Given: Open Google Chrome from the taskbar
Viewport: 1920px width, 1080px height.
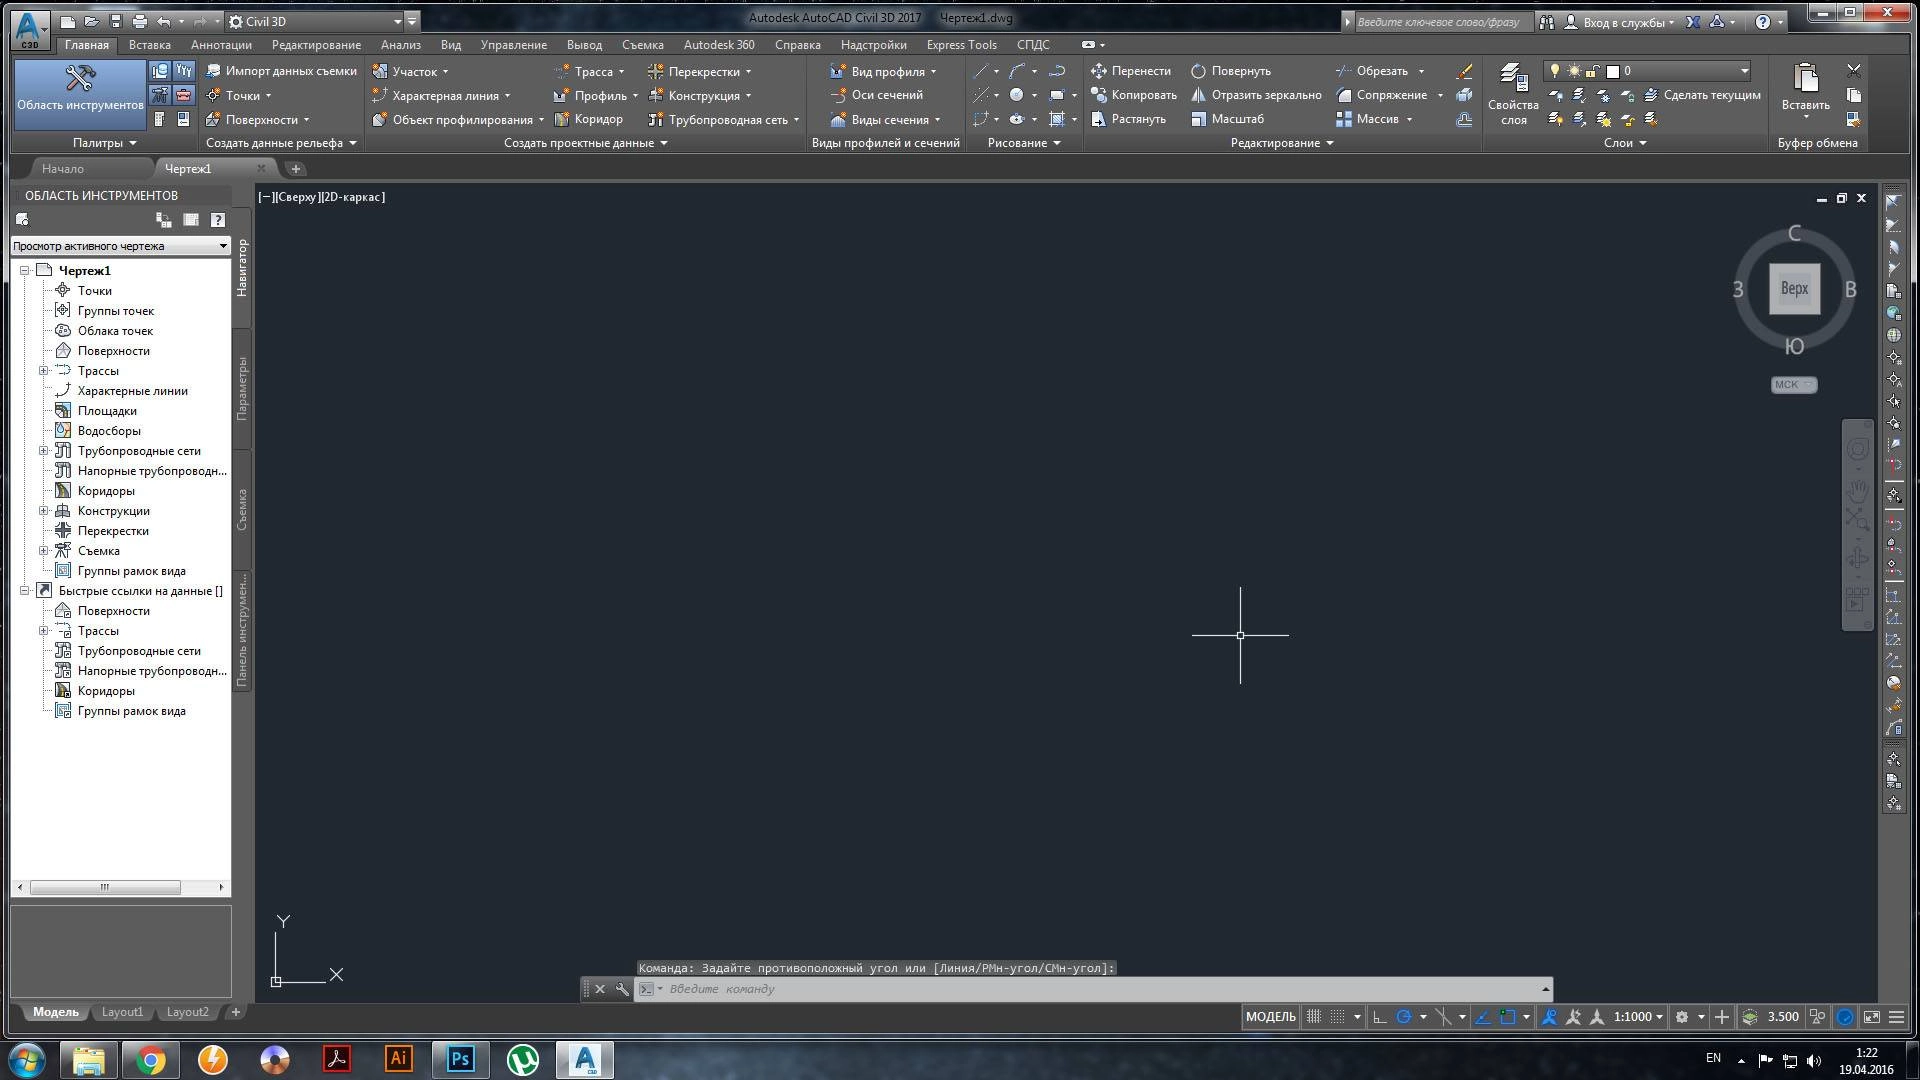Looking at the screenshot, I should pyautogui.click(x=151, y=1059).
